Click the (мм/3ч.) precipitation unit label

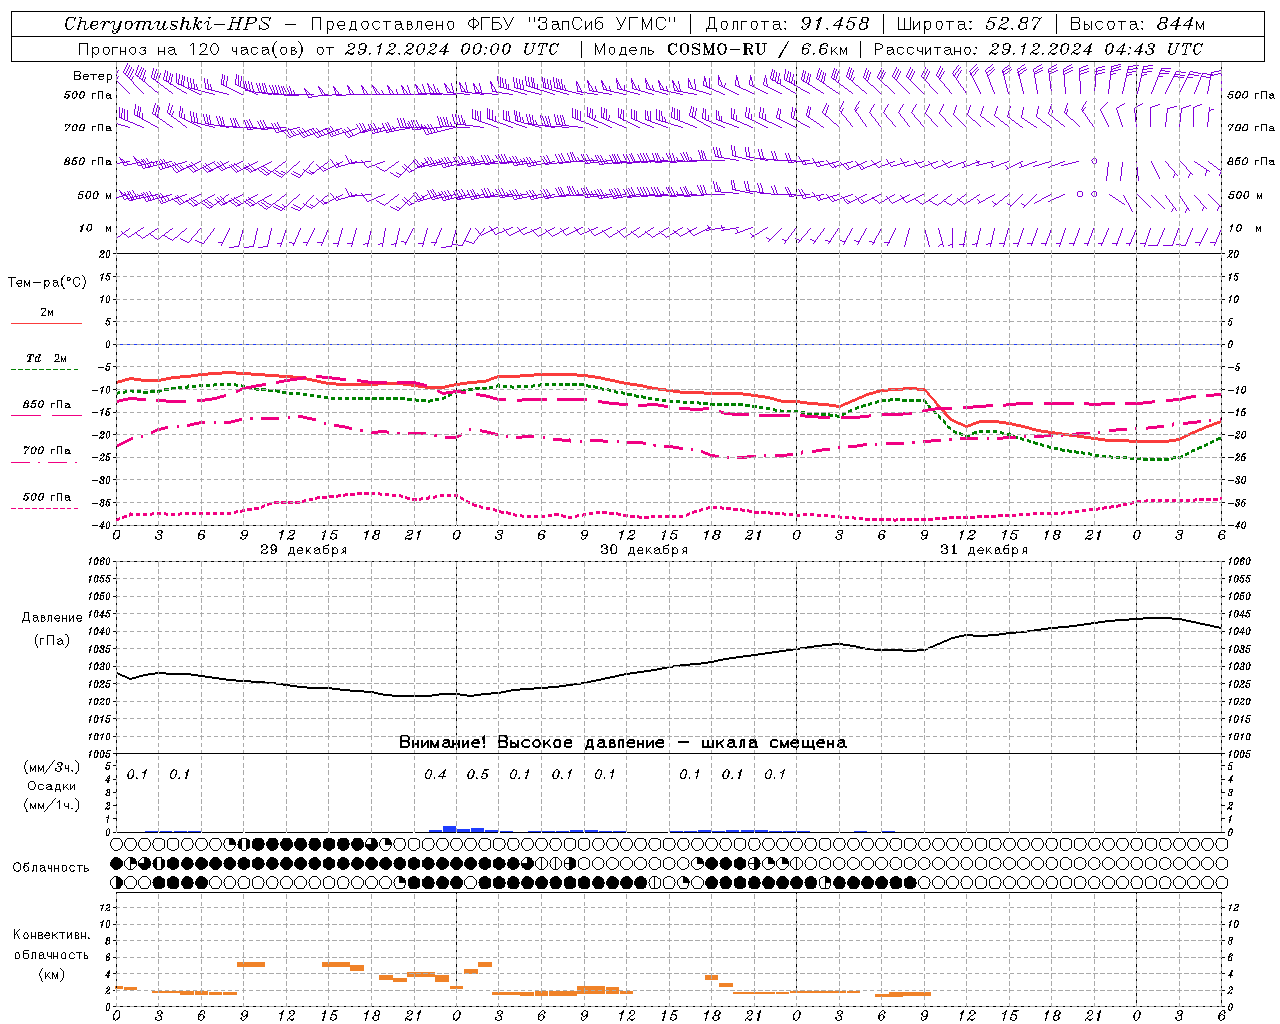pyautogui.click(x=52, y=768)
